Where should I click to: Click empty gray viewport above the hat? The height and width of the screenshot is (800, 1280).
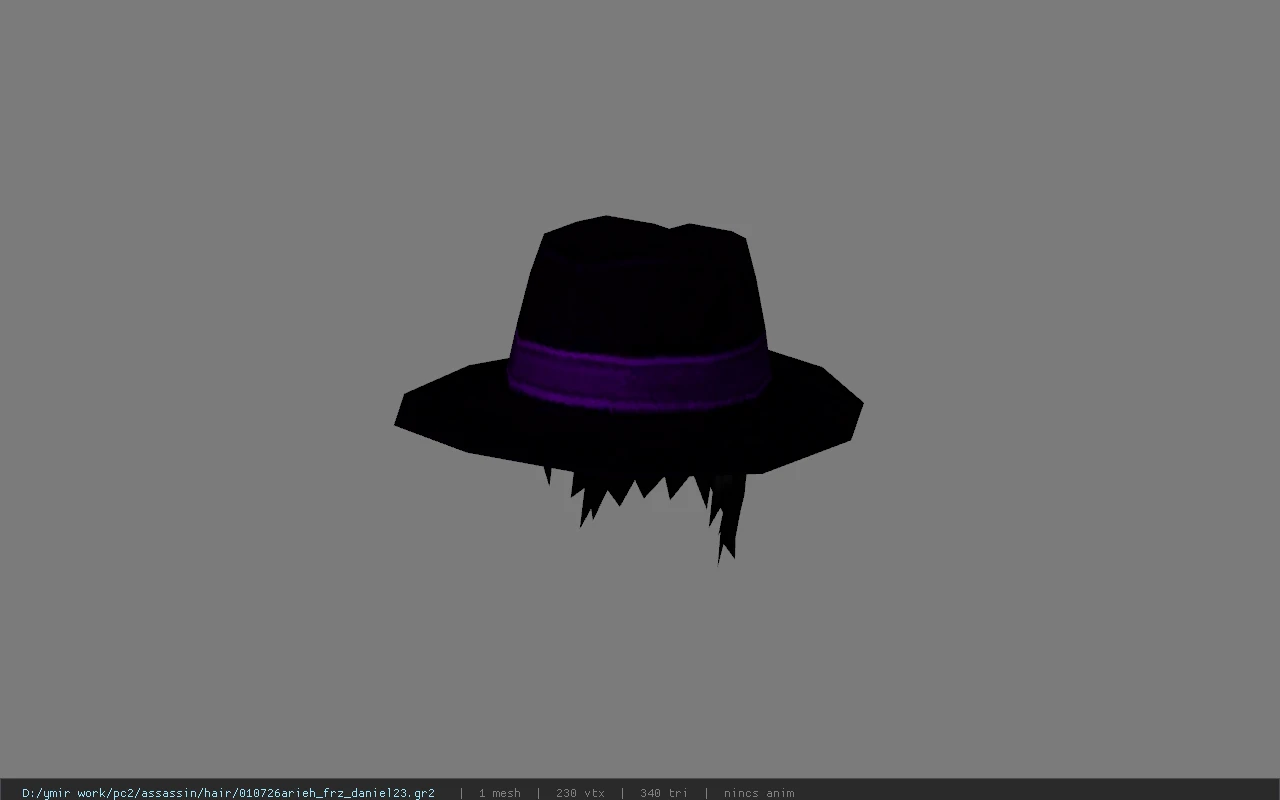click(x=640, y=100)
